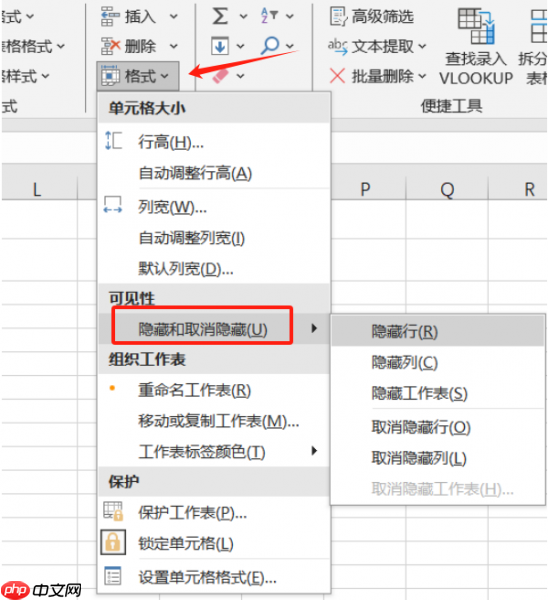Click the Lock Cell padlock icon

pyautogui.click(x=113, y=542)
